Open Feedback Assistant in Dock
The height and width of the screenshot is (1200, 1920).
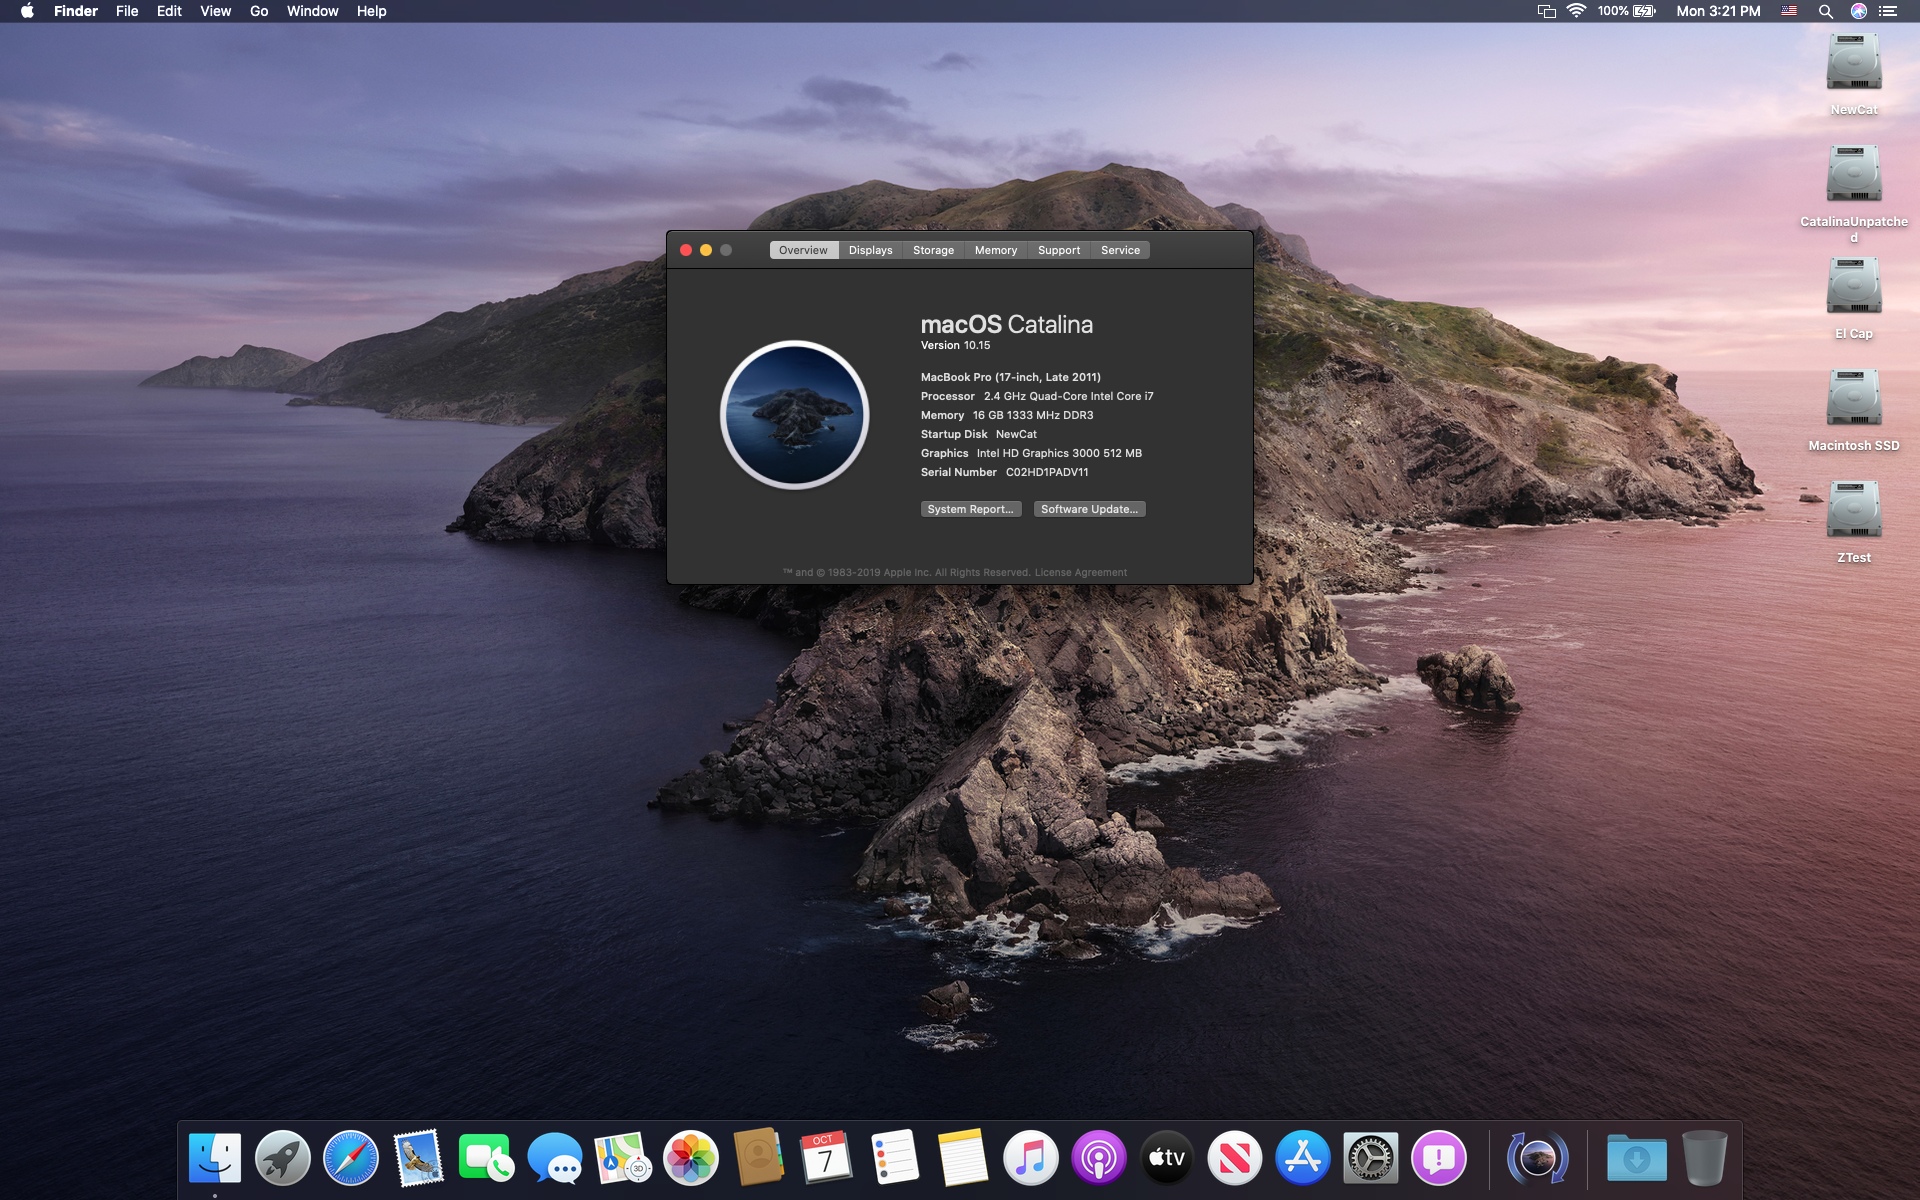tap(1439, 1158)
